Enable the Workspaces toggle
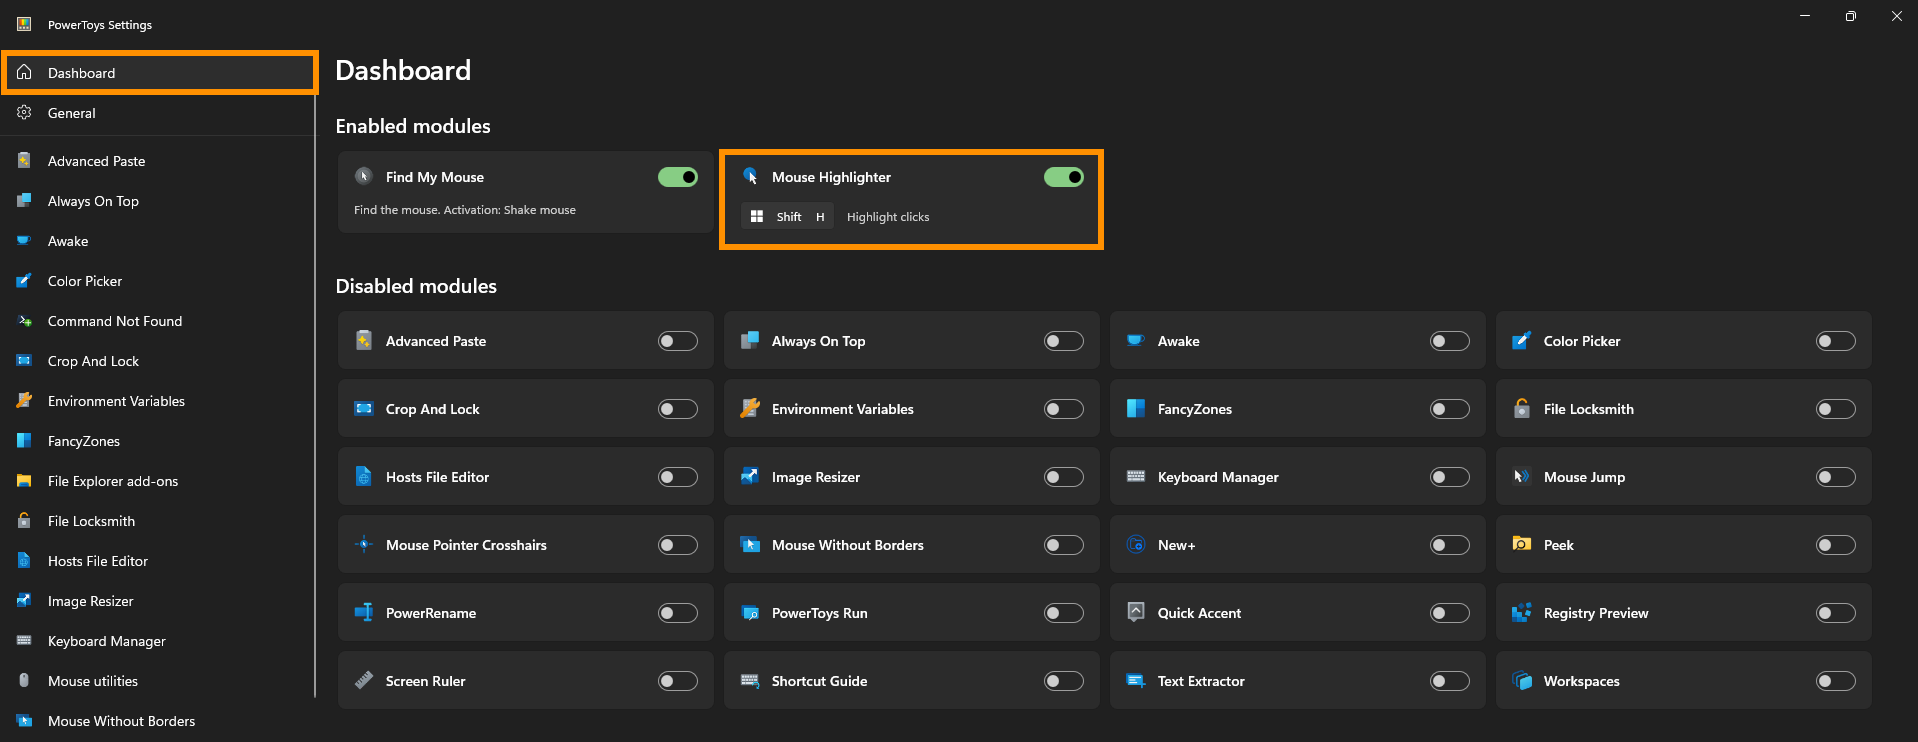 [x=1836, y=681]
